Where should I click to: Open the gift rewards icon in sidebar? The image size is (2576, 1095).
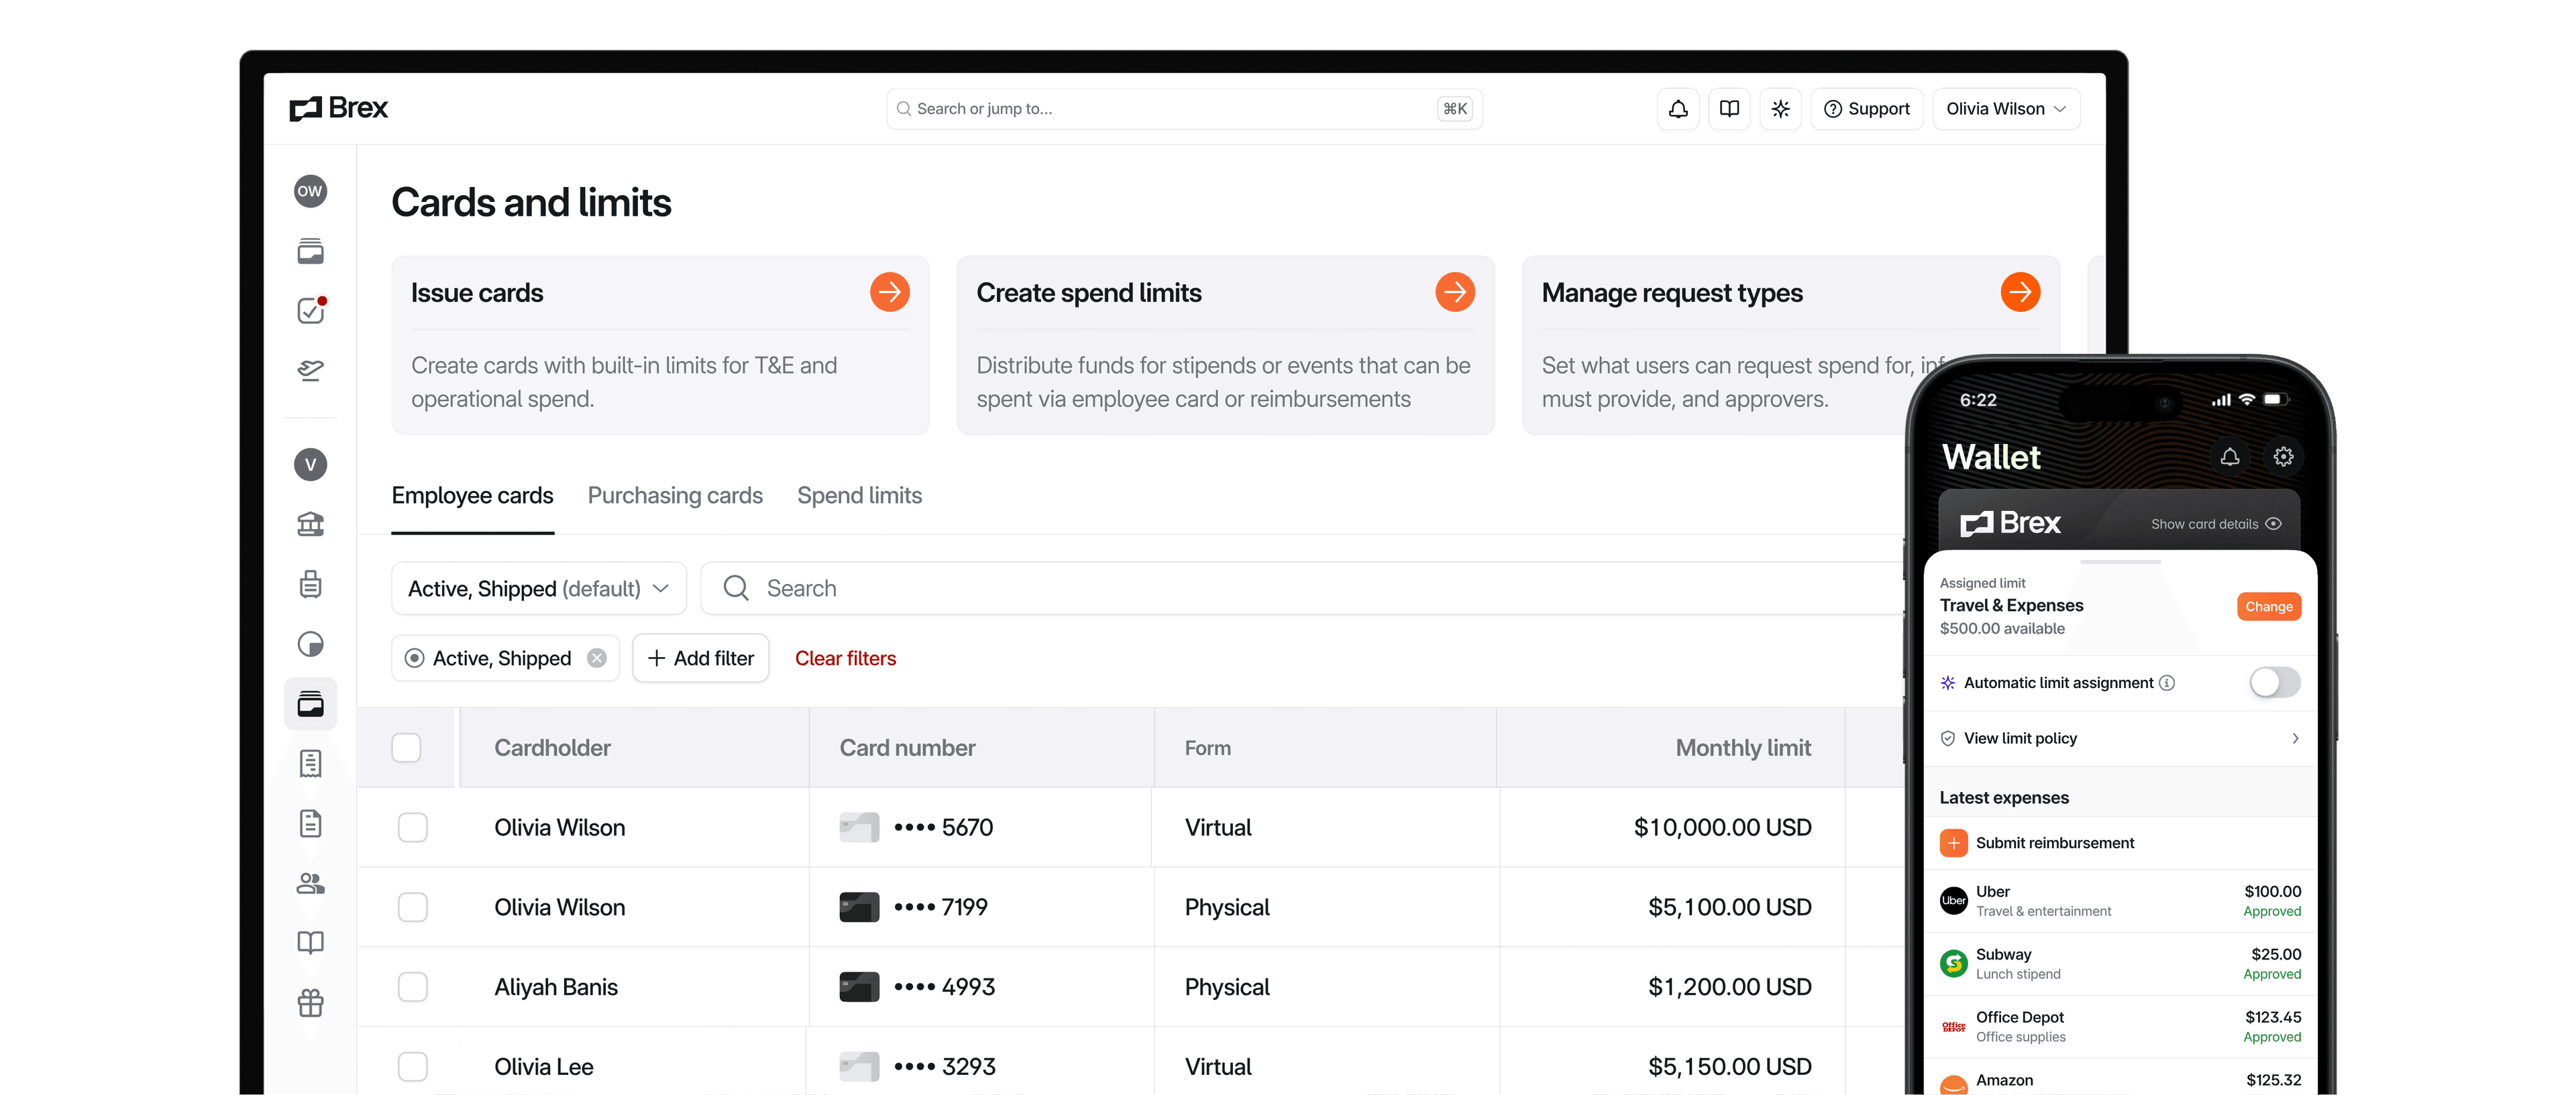[311, 1003]
